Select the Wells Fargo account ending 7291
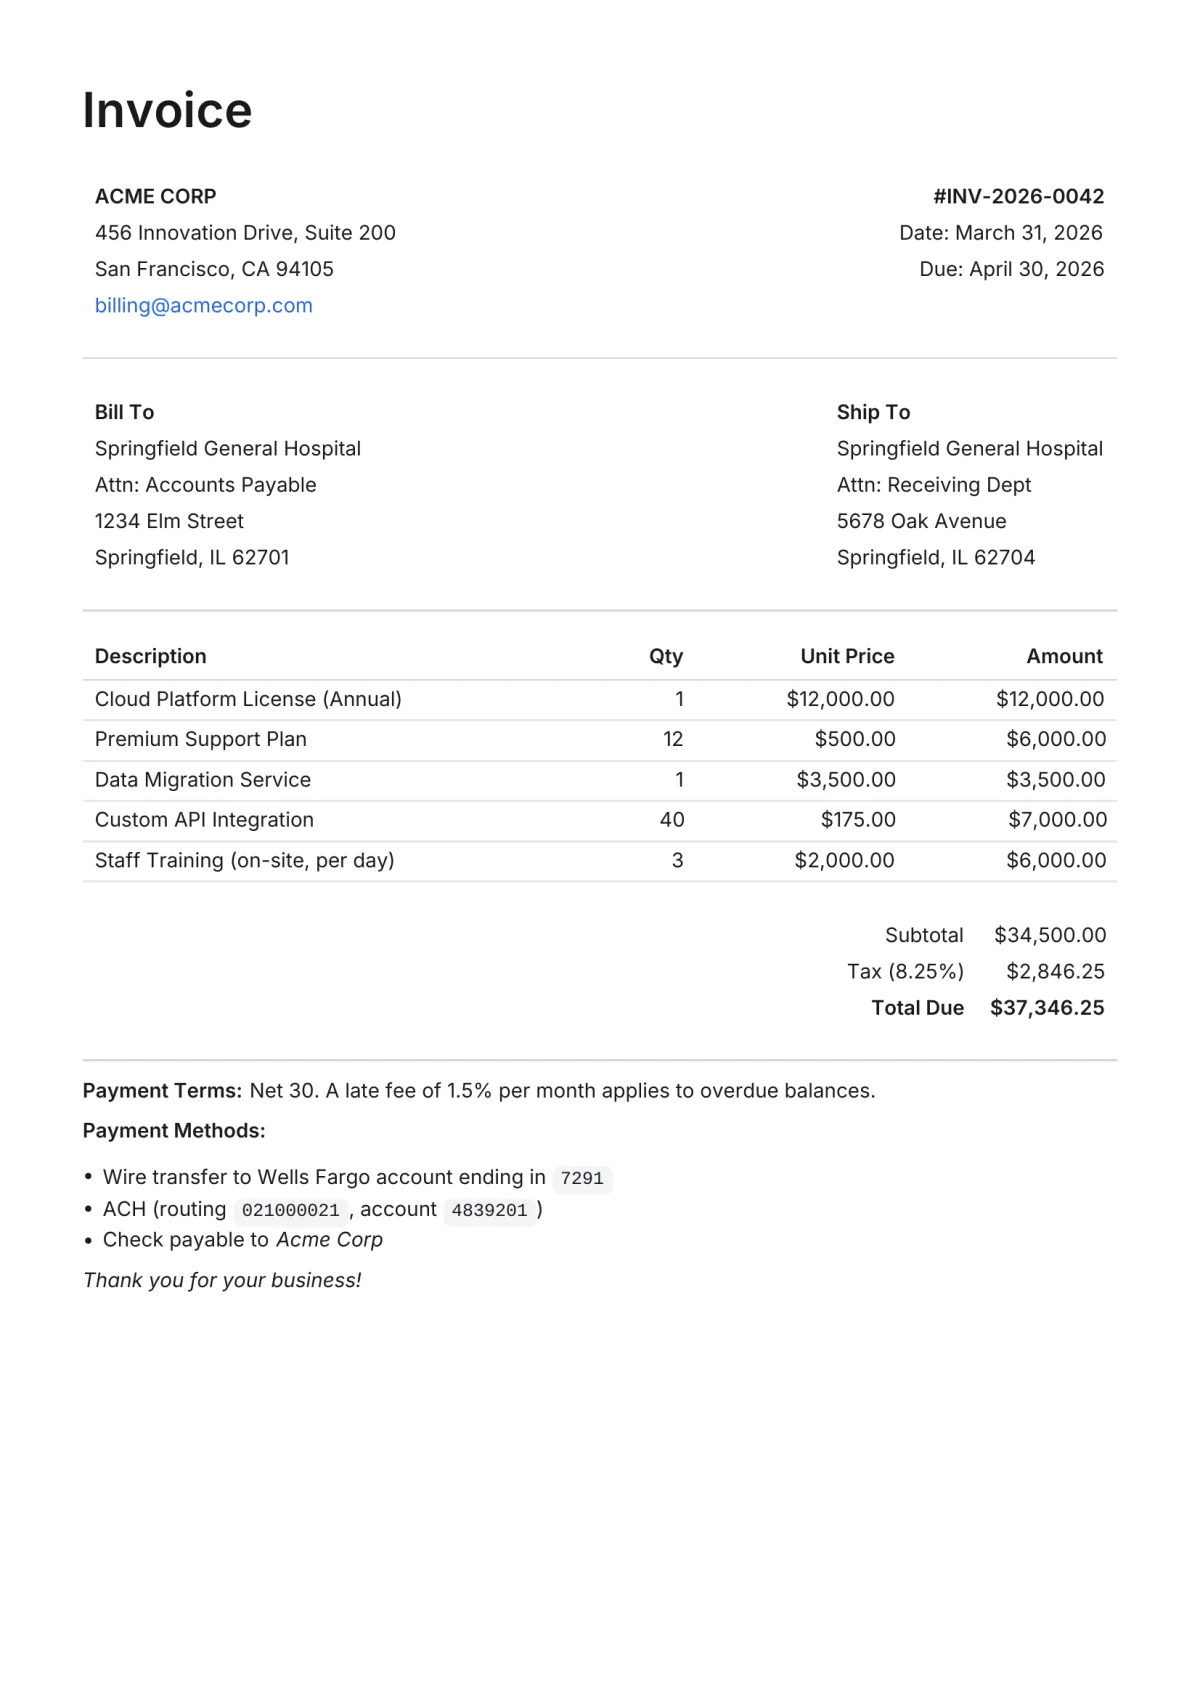 click(x=582, y=1179)
